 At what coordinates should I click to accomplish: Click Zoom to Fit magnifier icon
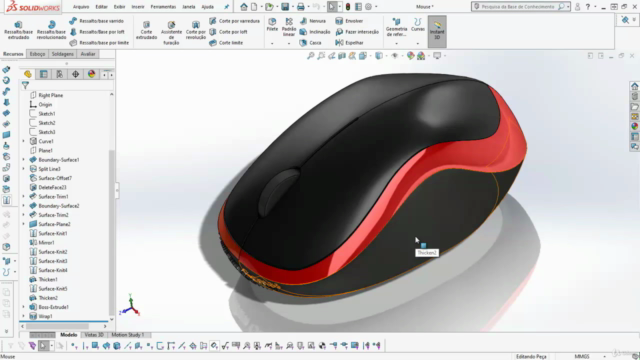click(x=311, y=56)
